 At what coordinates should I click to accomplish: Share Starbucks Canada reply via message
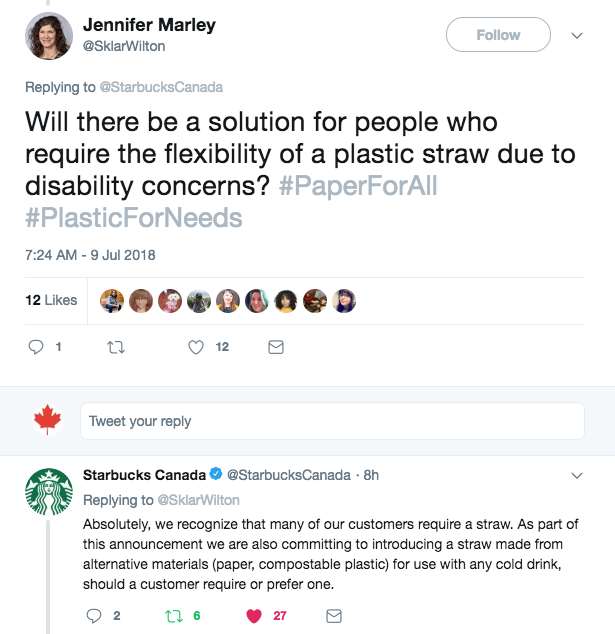point(335,615)
